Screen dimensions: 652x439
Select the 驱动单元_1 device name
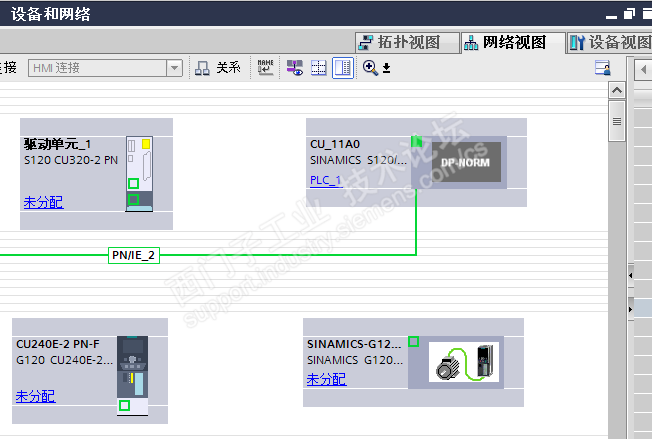click(x=57, y=144)
